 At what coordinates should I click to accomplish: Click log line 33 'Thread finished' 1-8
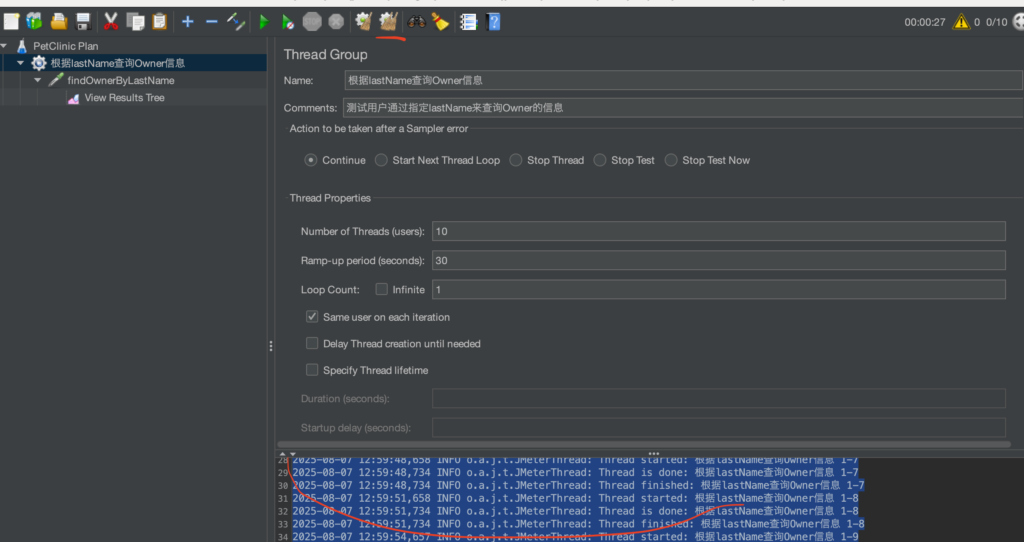[x=578, y=524]
